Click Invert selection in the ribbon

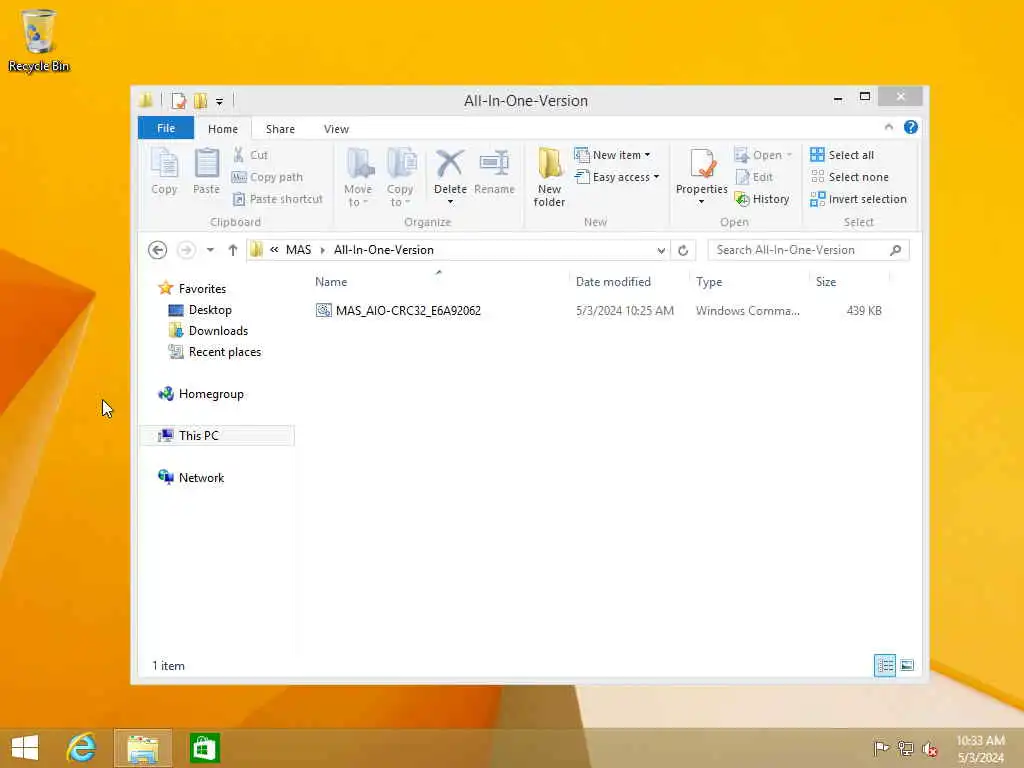[859, 199]
